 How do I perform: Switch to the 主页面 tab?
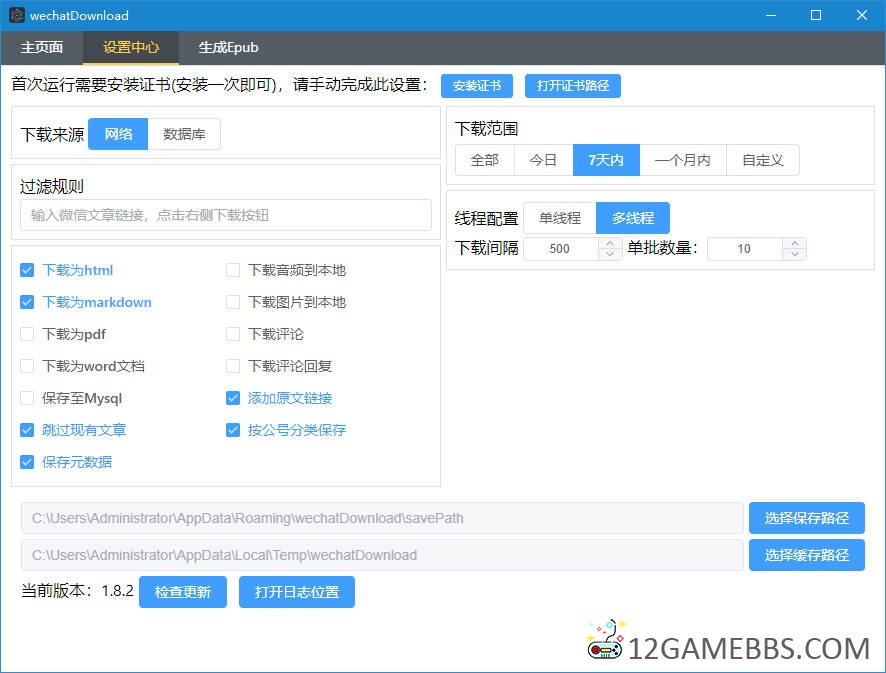coord(41,47)
